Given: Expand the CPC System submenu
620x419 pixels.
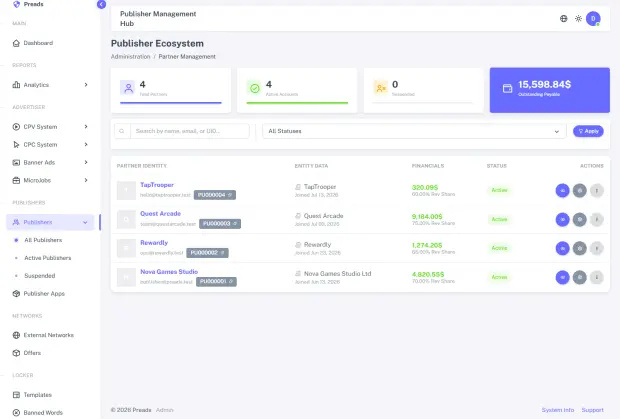Looking at the screenshot, I should point(50,145).
